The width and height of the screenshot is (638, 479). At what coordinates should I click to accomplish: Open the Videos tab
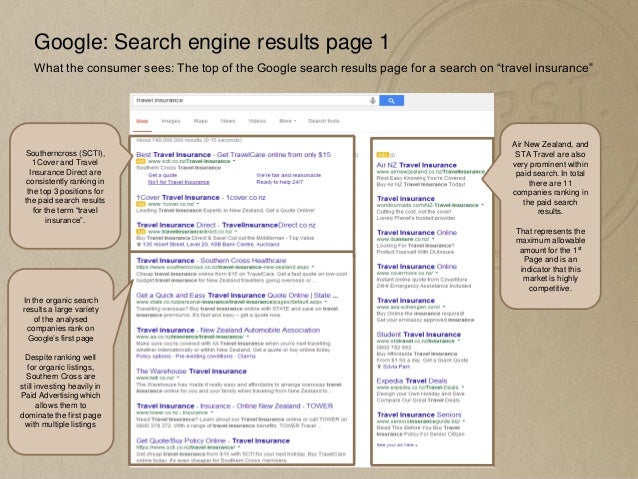point(257,121)
